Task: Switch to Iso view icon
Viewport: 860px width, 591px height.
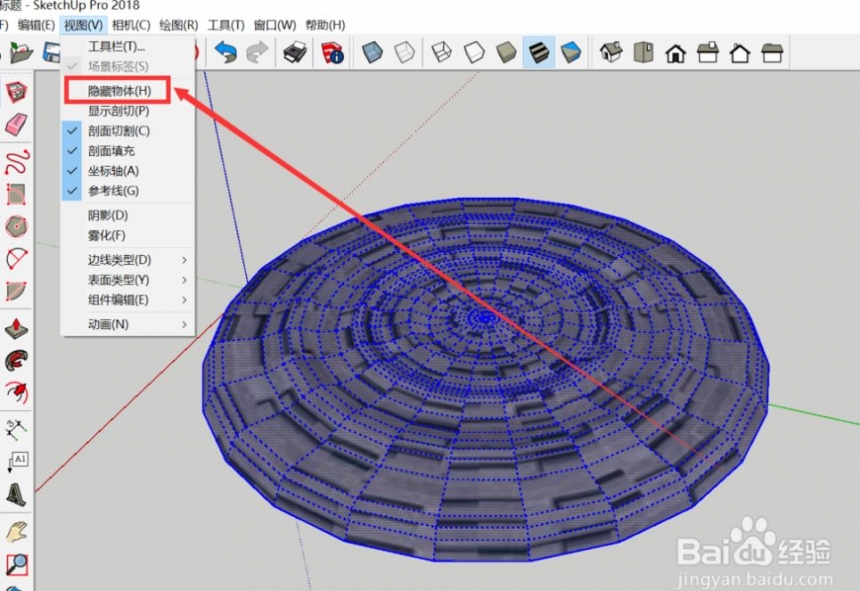Action: pos(611,53)
